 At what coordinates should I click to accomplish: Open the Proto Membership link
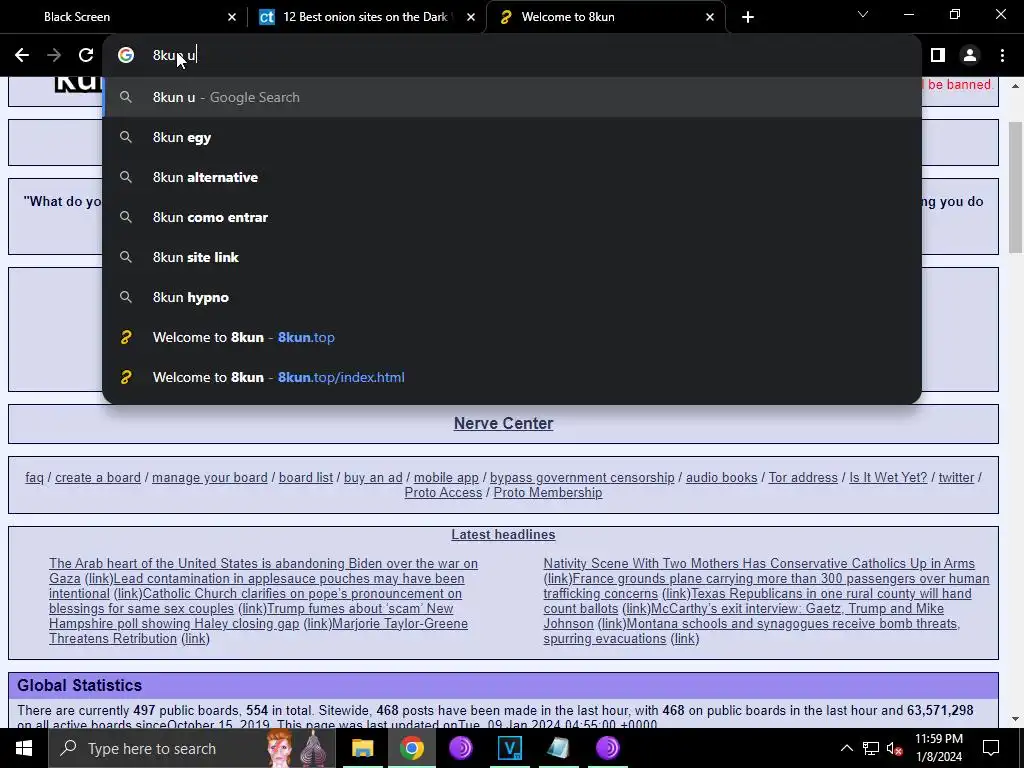coord(547,492)
